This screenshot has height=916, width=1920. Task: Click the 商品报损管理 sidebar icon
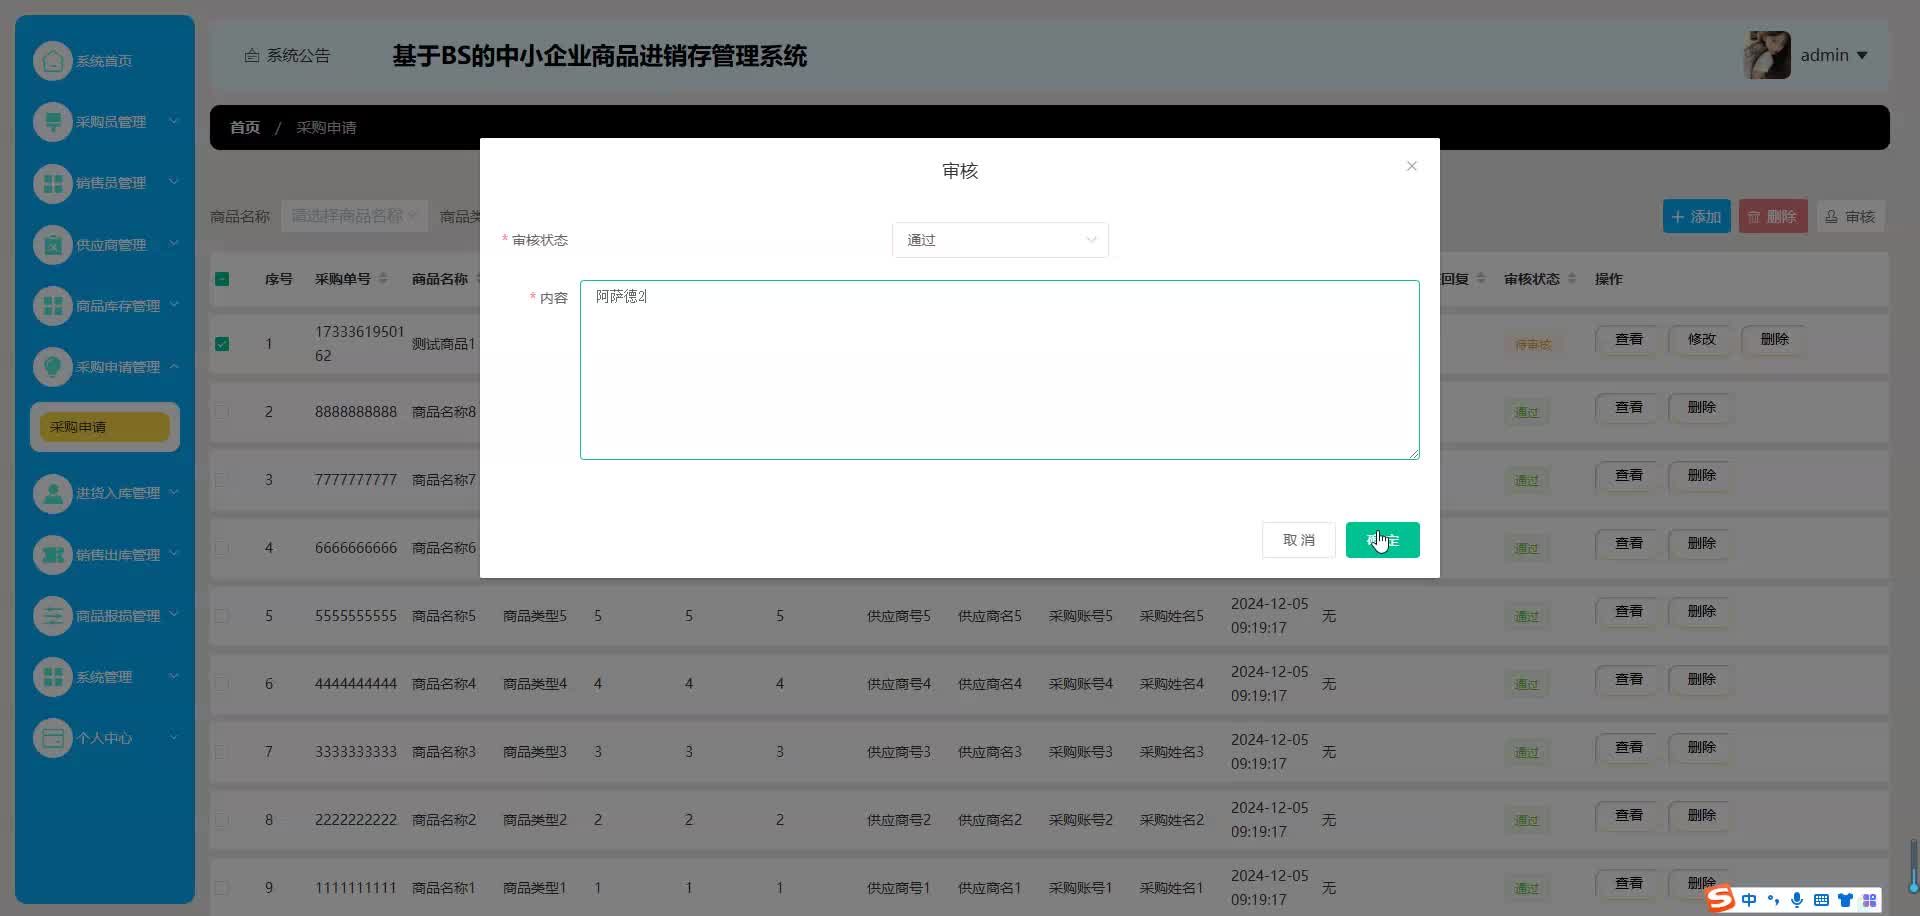point(52,616)
